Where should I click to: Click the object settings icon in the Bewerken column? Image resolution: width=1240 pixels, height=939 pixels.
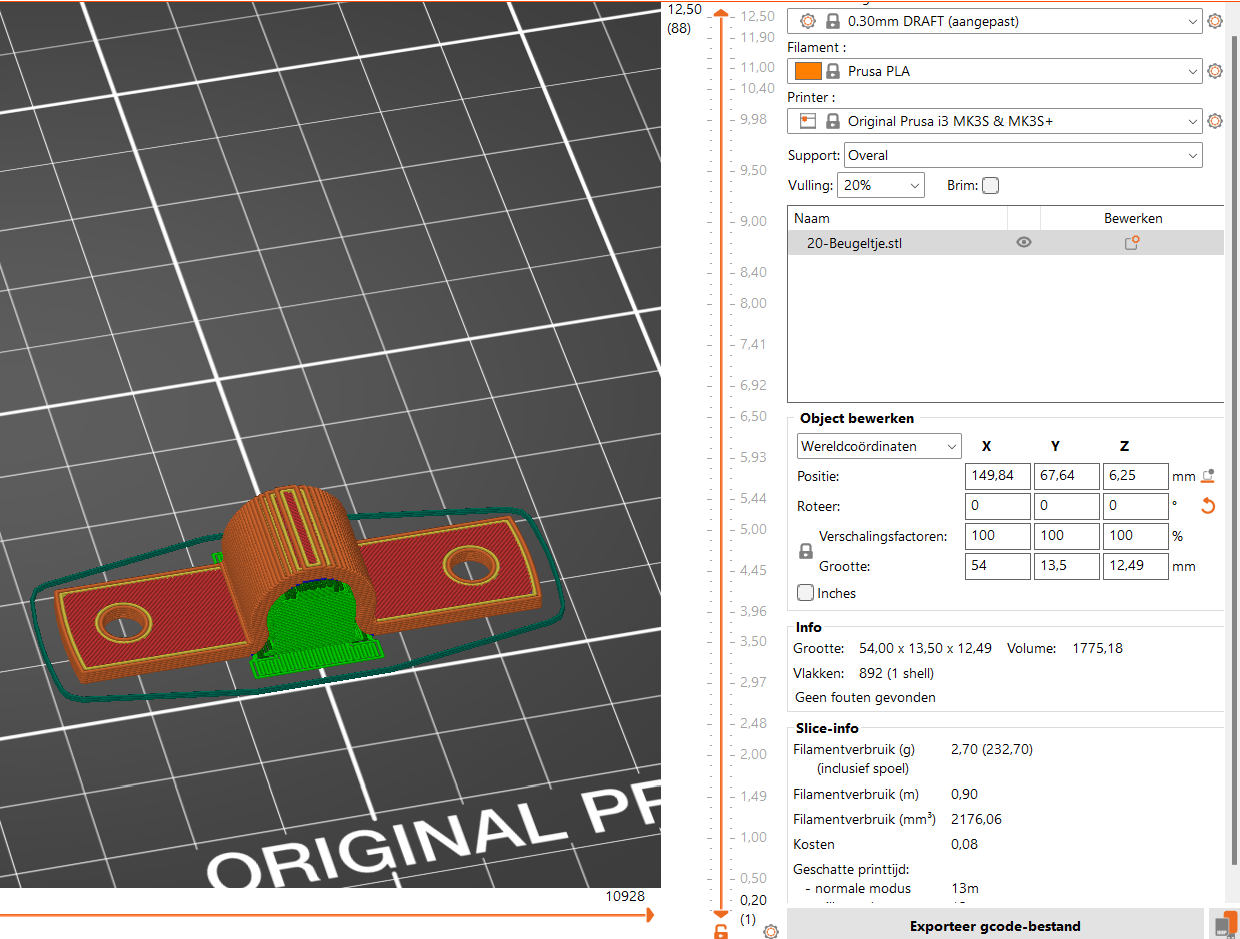click(1131, 242)
